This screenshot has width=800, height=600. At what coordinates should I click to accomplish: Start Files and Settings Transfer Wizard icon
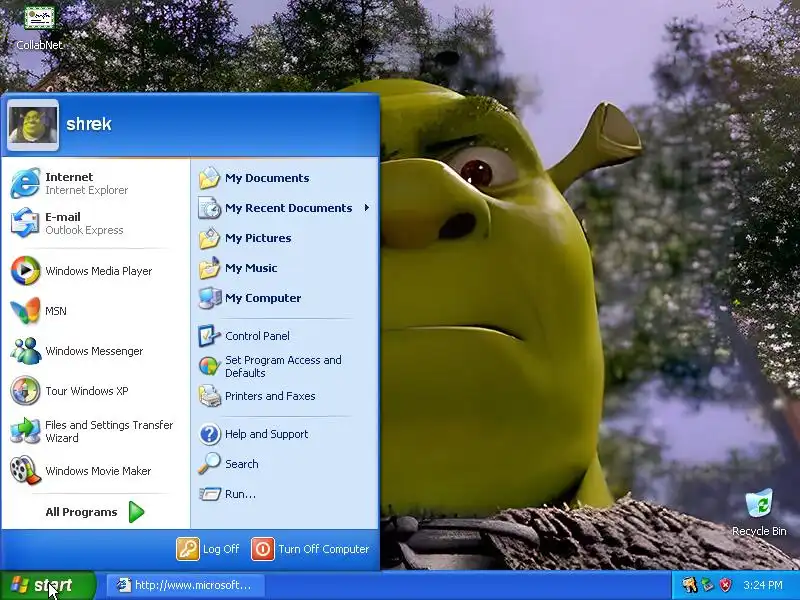tap(25, 431)
